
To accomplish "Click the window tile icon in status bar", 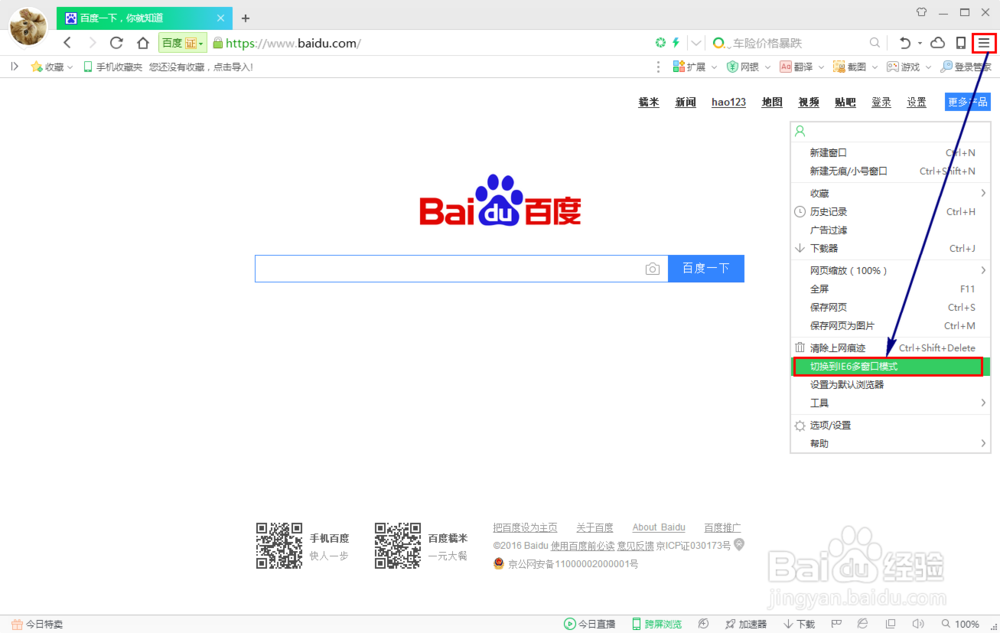I will (x=890, y=623).
